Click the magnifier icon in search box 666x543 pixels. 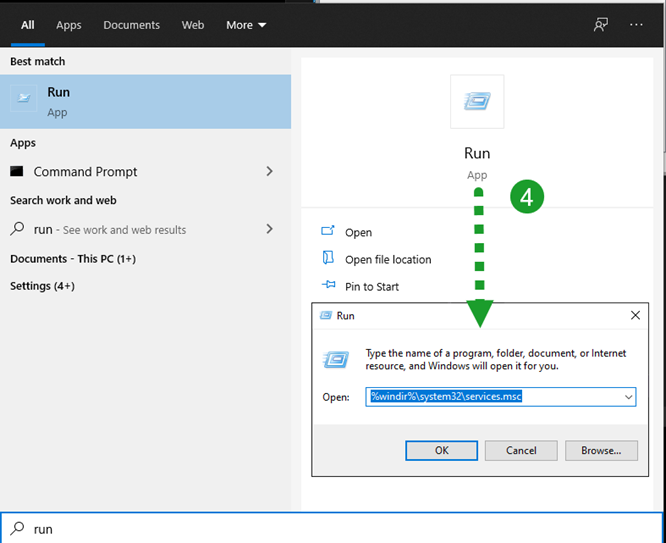coord(17,528)
